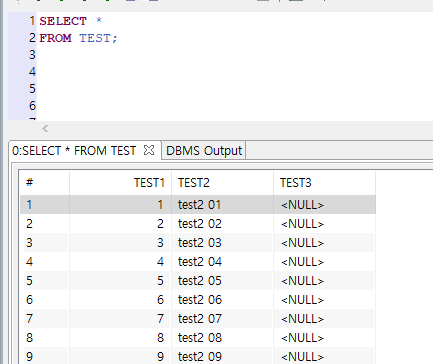This screenshot has height=364, width=433.
Task: Click the FROM keyword in the editor
Action: [x=55, y=38]
